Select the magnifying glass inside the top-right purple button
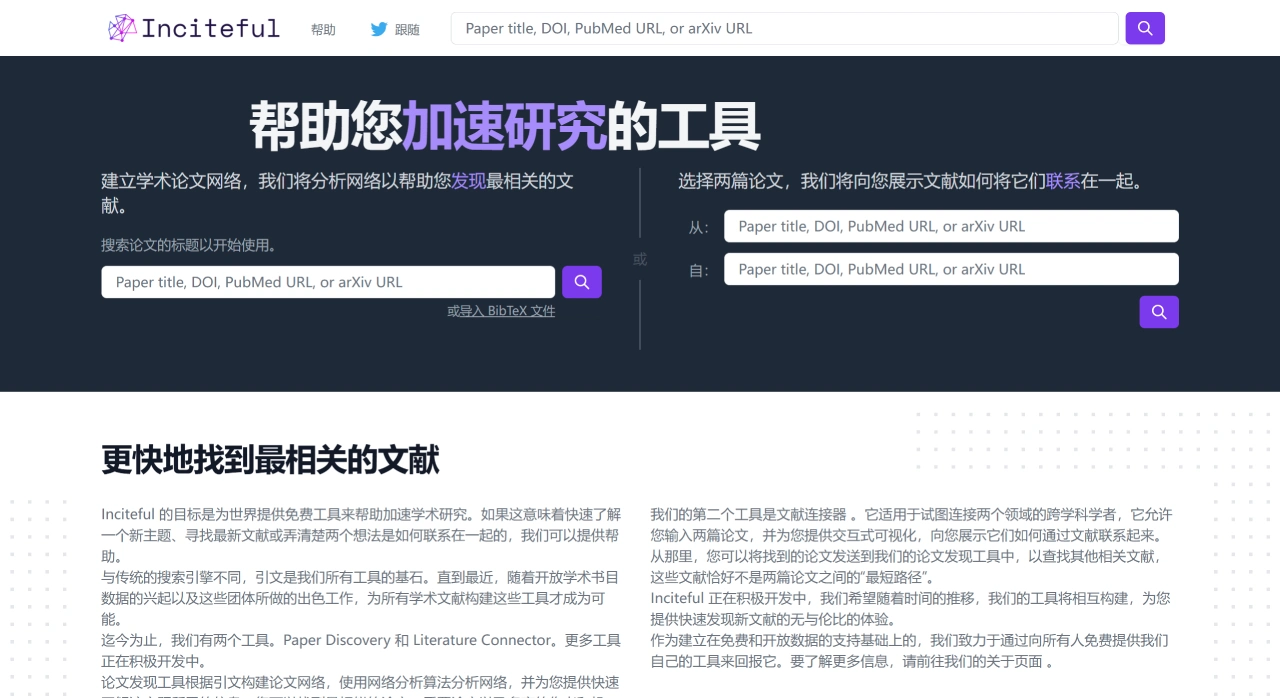Image resolution: width=1280 pixels, height=698 pixels. click(x=1144, y=28)
